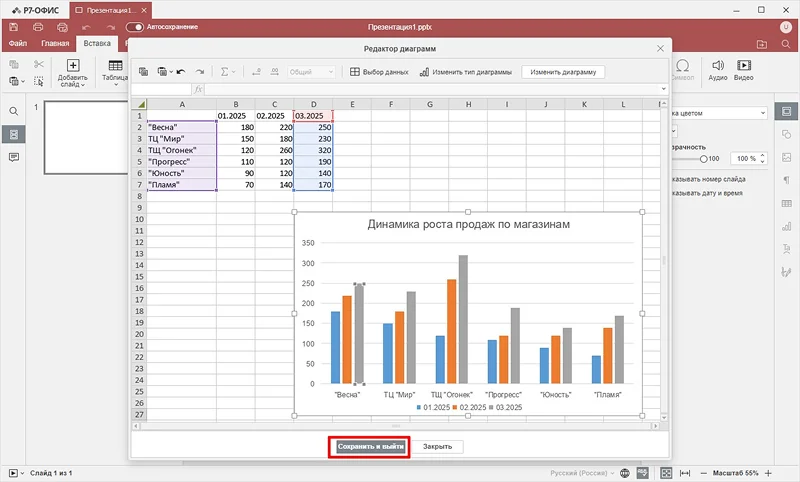
Task: Click the Decrease decimal icon
Action: pos(256,72)
